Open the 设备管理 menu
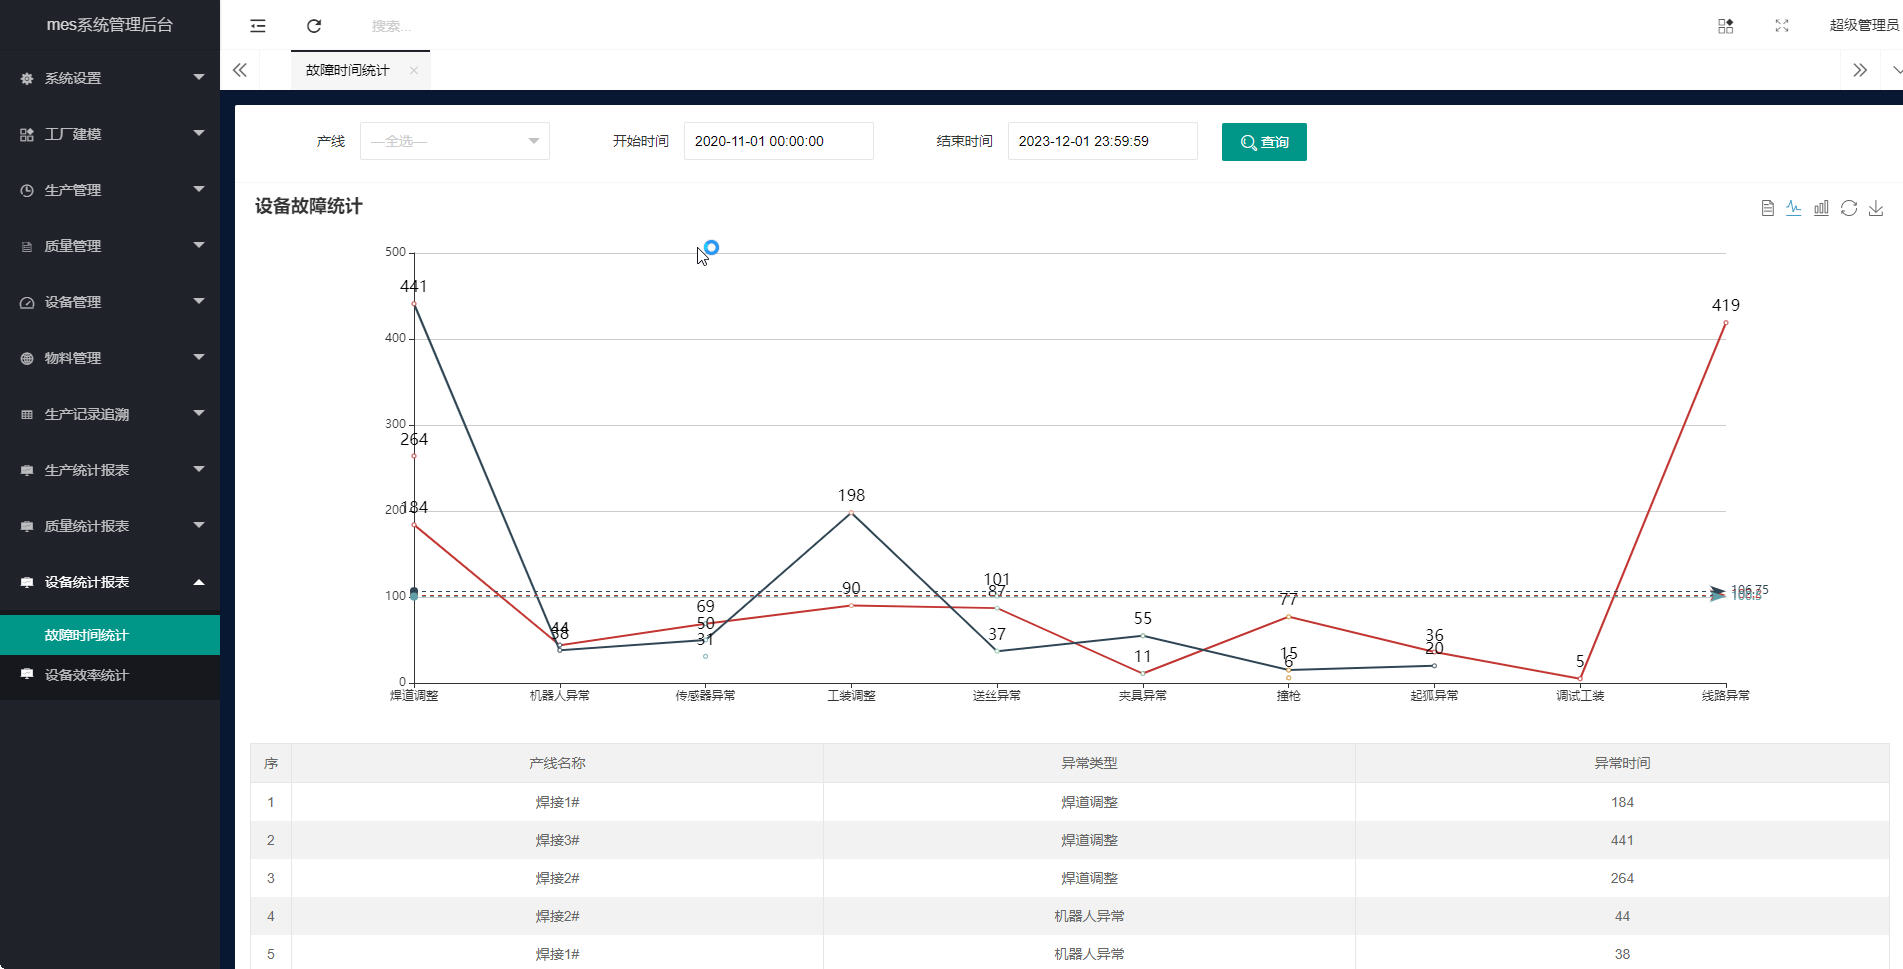1903x969 pixels. tap(110, 302)
